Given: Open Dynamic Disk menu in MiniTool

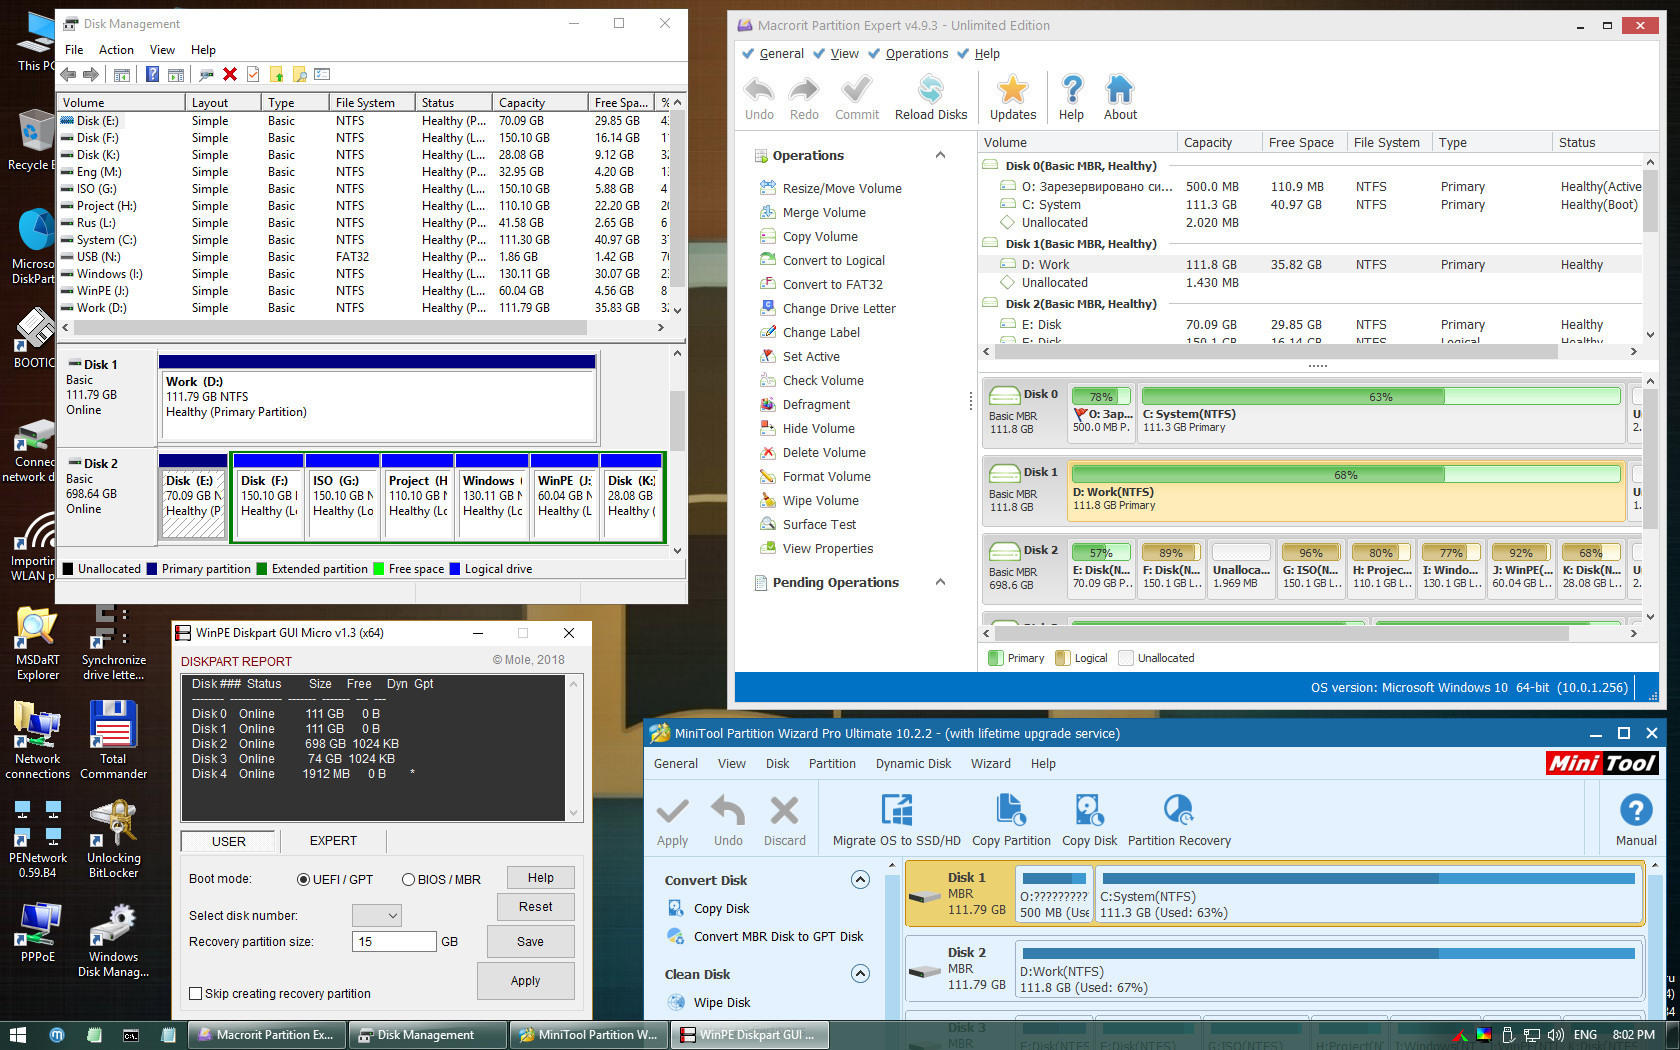Looking at the screenshot, I should tap(913, 764).
